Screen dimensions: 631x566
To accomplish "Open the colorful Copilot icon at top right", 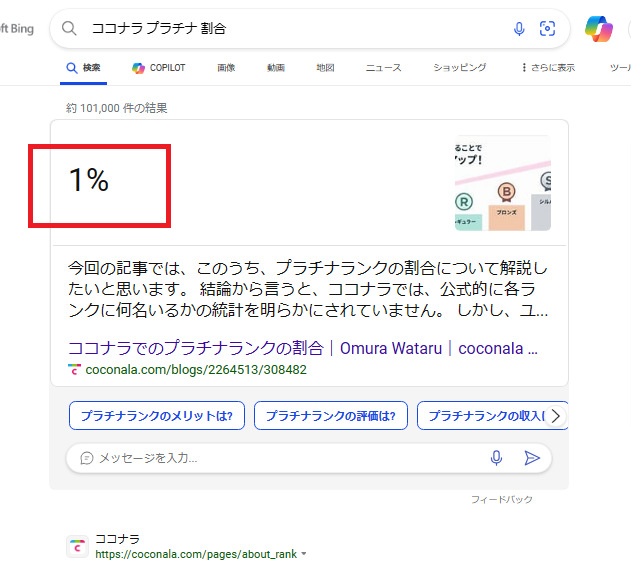I will point(599,29).
